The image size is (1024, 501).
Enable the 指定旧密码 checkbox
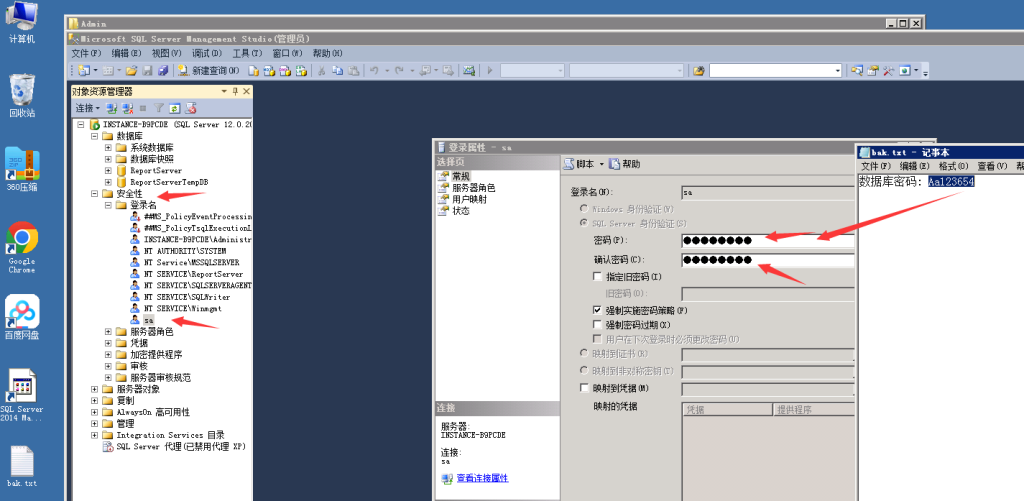click(x=597, y=276)
